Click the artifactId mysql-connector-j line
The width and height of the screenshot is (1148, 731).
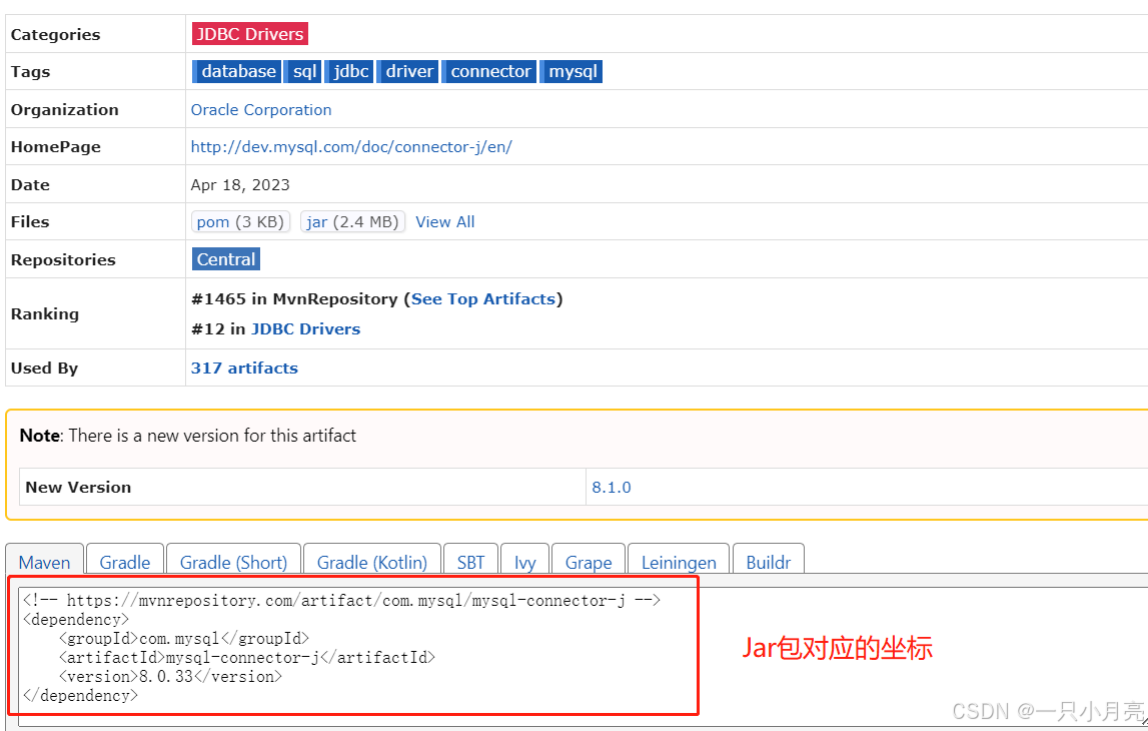[x=247, y=658]
